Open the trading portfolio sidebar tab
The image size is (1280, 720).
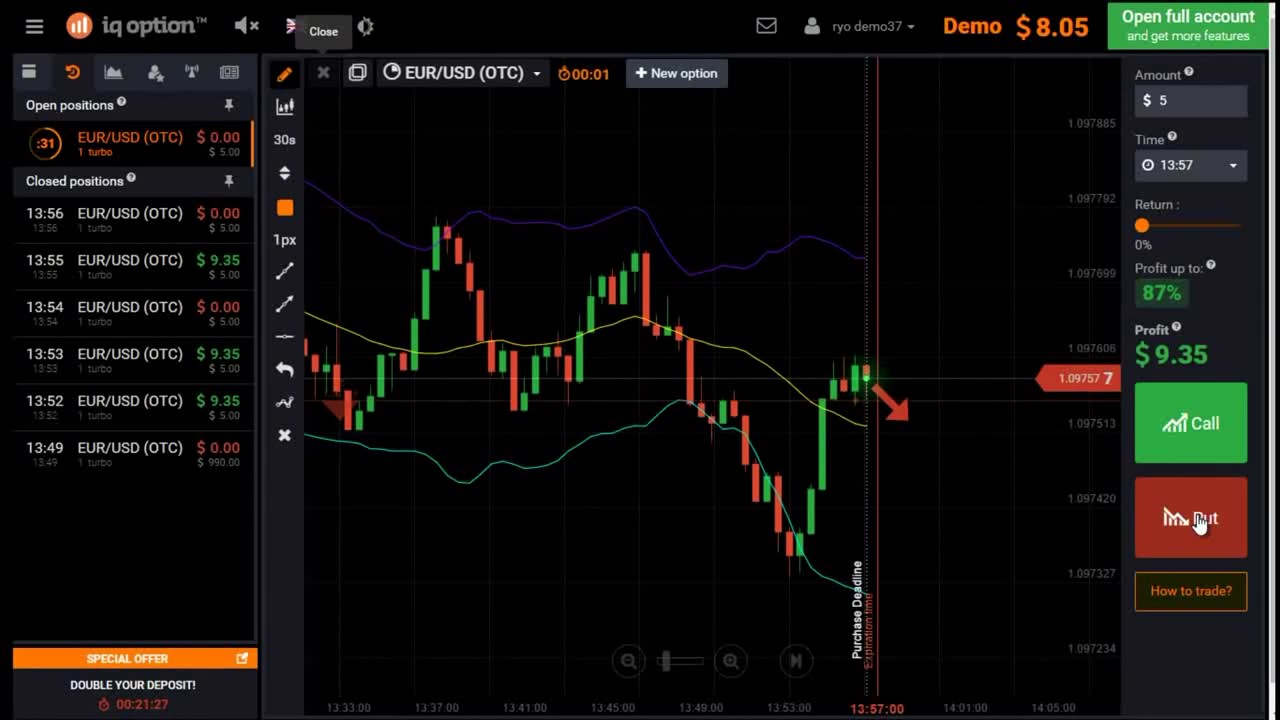pyautogui.click(x=29, y=72)
